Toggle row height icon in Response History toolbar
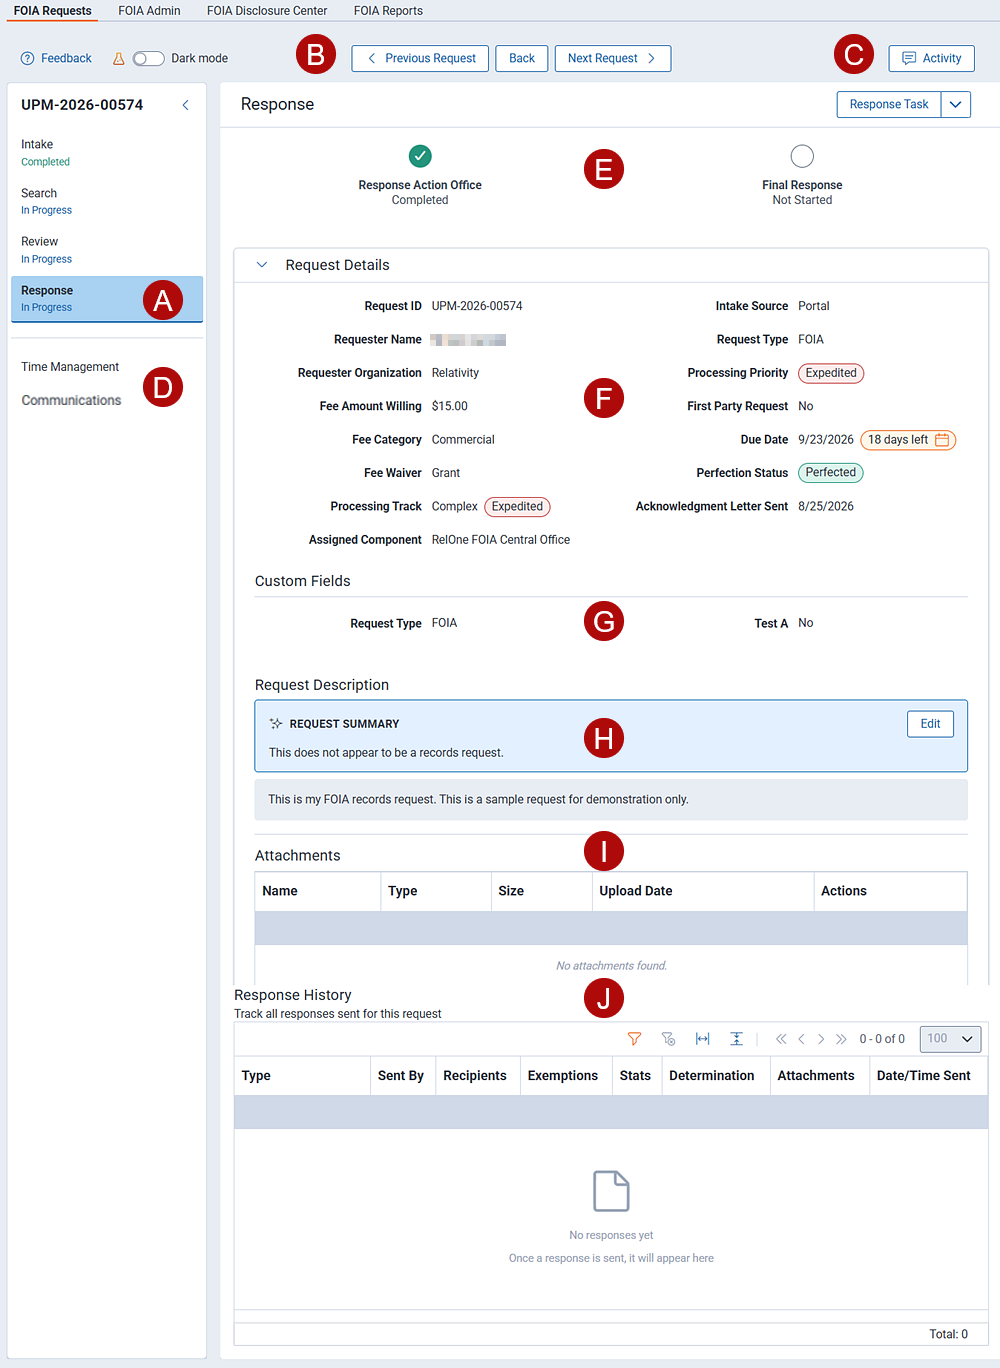Screen dimensions: 1000x1368 (x=736, y=1039)
